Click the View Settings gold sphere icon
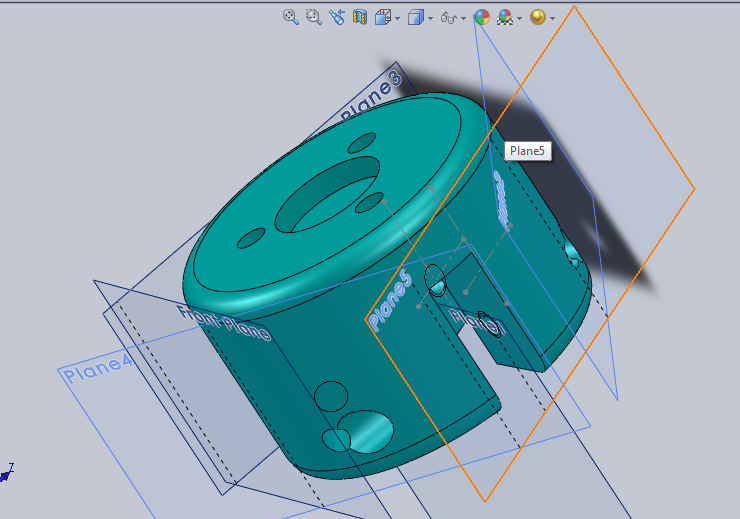Image resolution: width=740 pixels, height=519 pixels. coord(538,17)
